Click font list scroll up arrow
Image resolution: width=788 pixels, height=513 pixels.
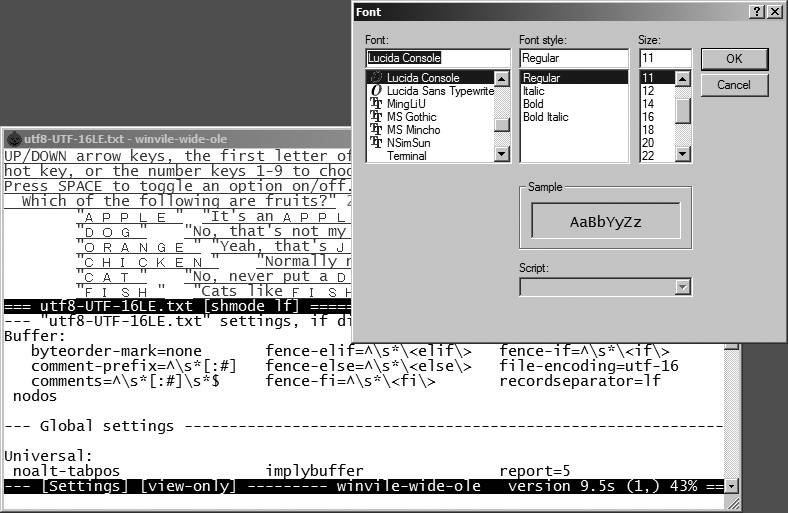[502, 78]
